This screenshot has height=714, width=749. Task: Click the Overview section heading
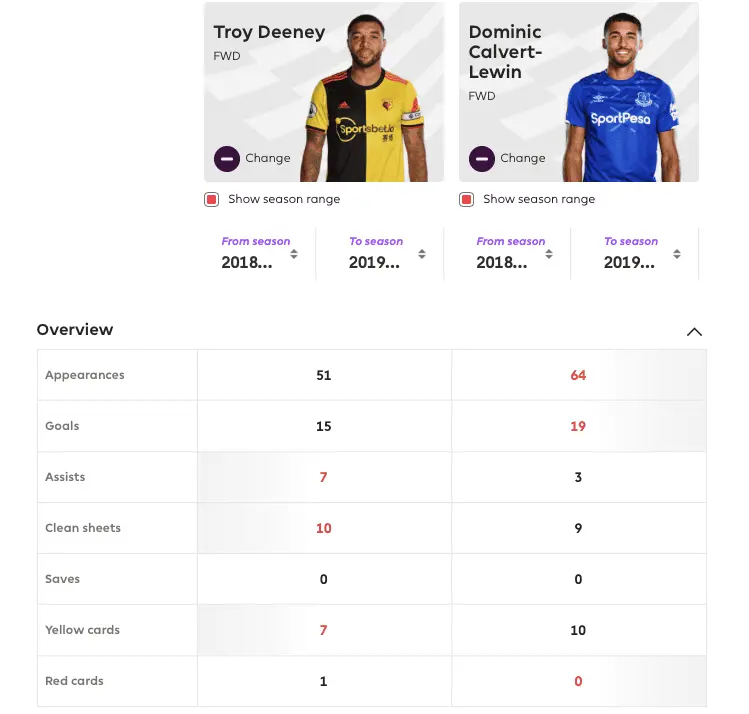click(x=75, y=330)
